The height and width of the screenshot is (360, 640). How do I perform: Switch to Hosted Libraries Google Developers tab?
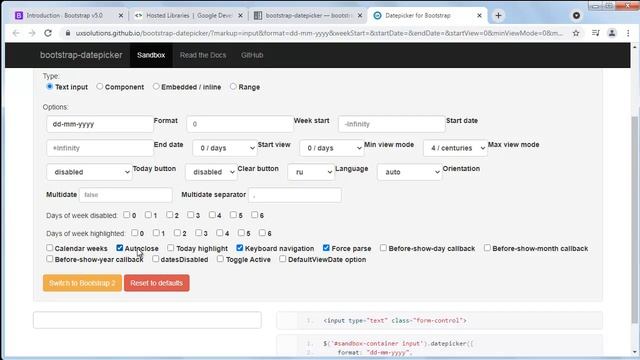(189, 16)
